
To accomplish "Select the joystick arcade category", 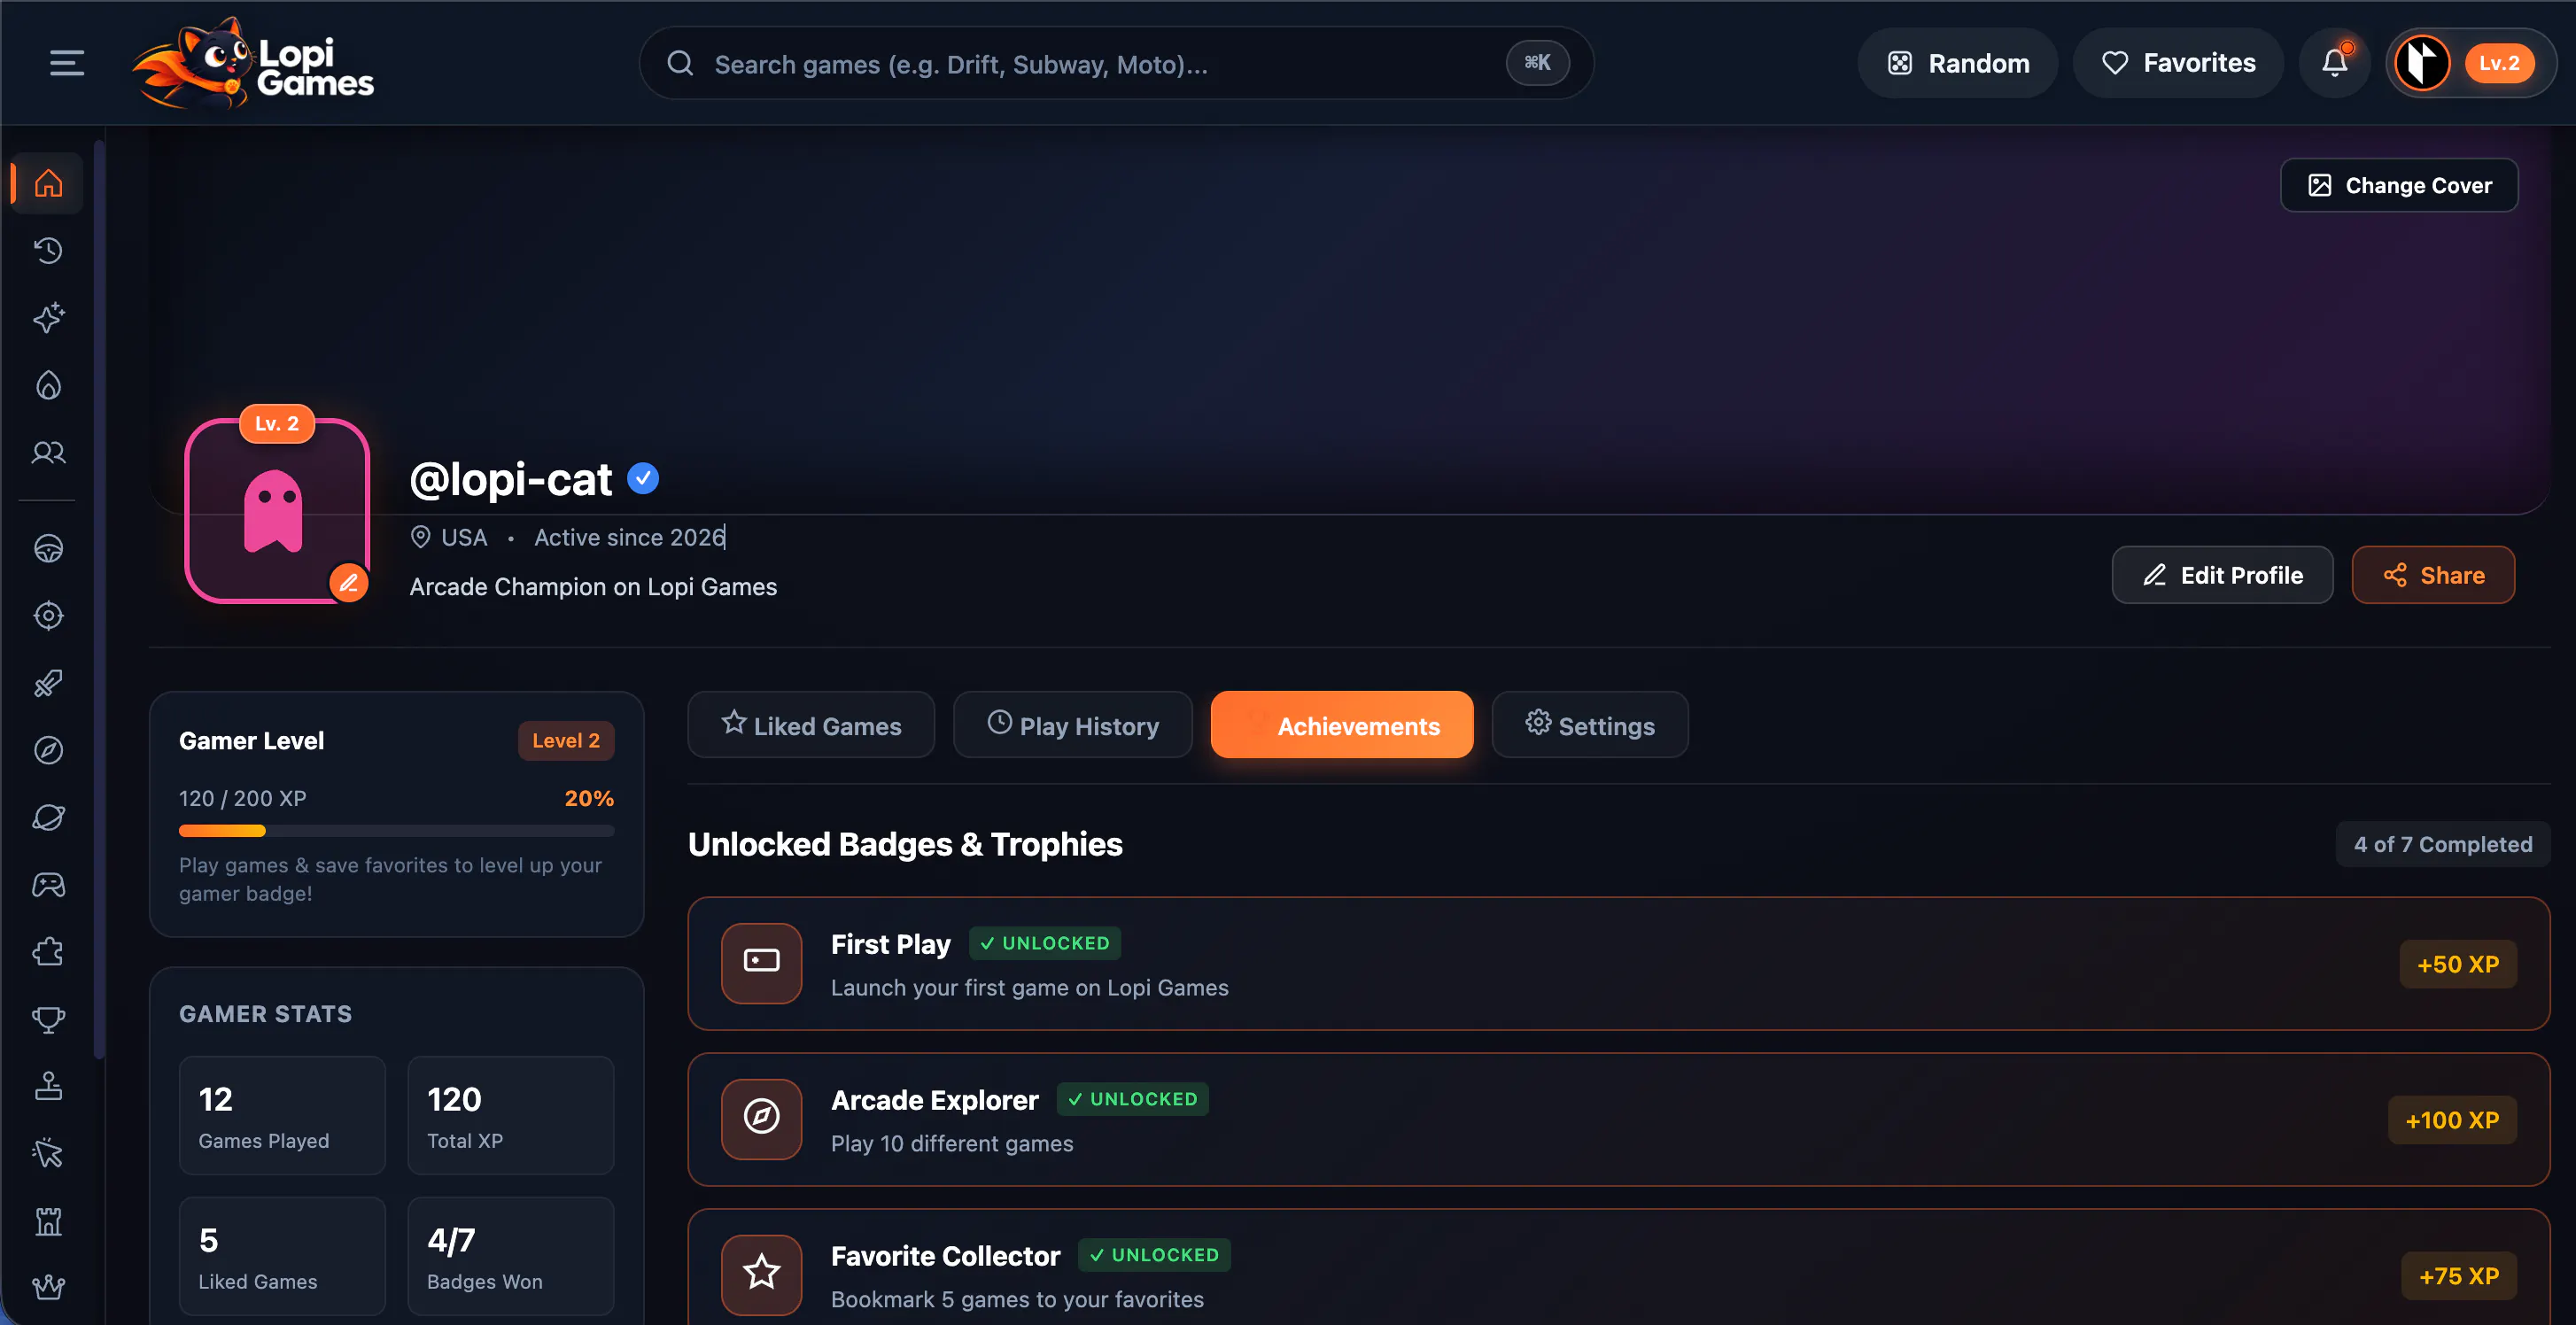I will tap(48, 1086).
